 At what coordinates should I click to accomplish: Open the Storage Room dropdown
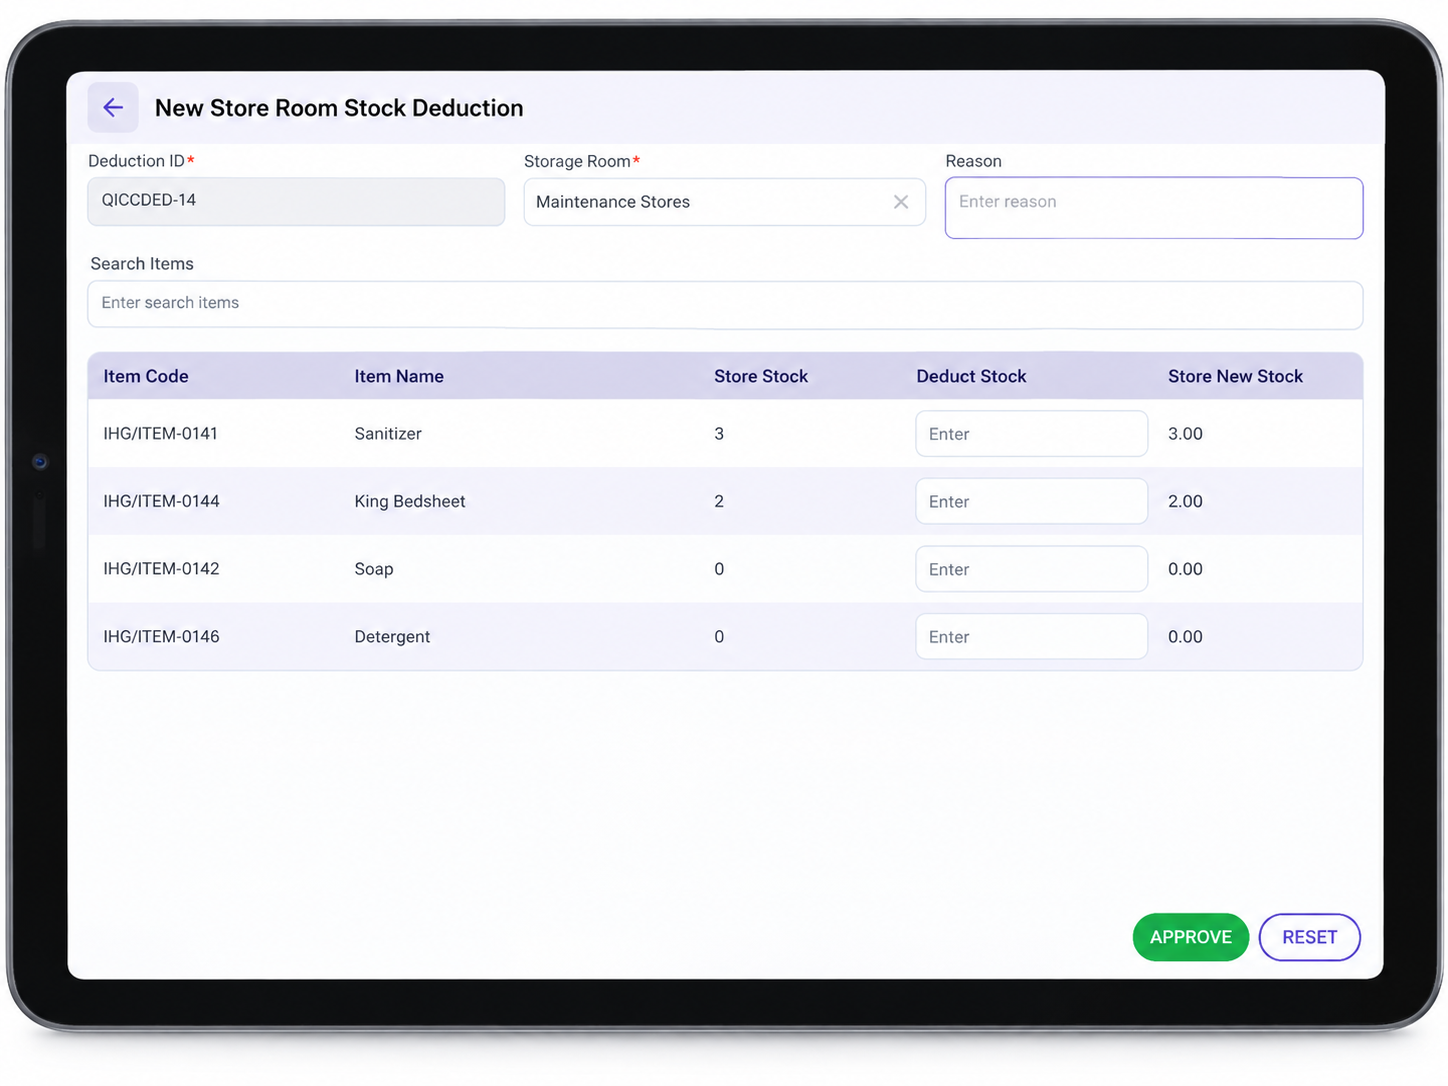click(724, 202)
